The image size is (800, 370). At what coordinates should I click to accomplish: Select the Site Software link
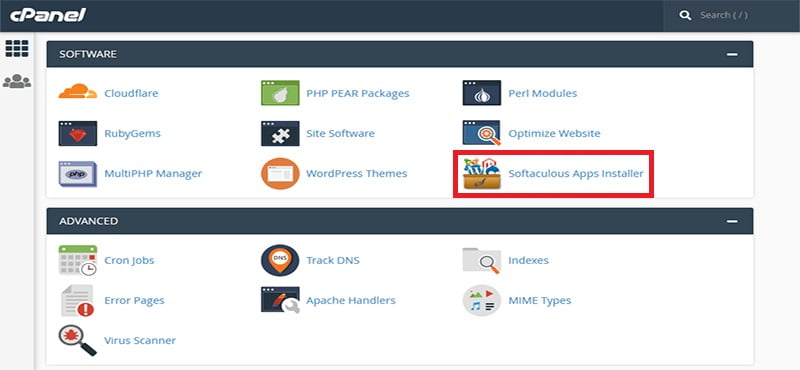point(340,134)
